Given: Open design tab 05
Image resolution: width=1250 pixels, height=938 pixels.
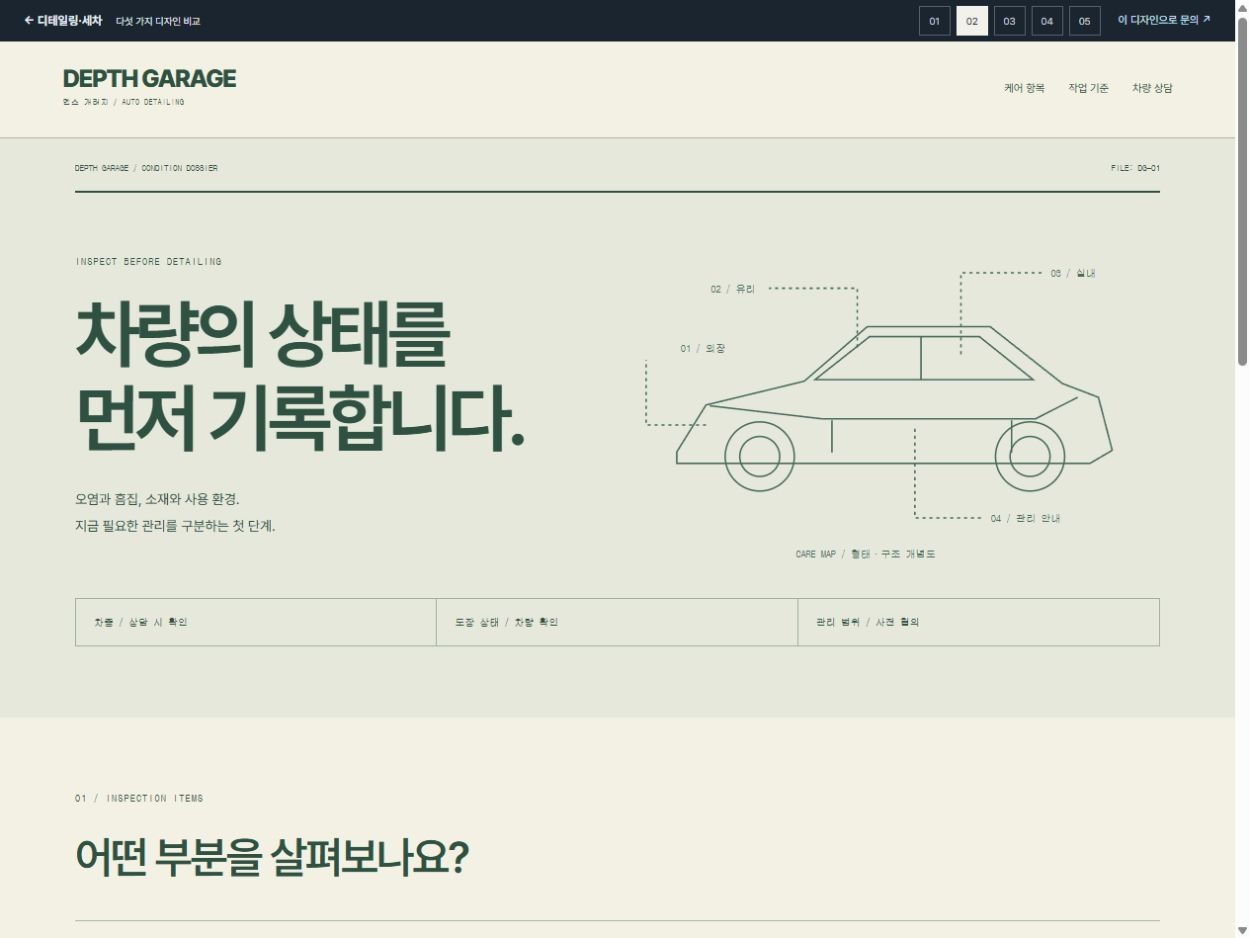Looking at the screenshot, I should coord(1084,21).
